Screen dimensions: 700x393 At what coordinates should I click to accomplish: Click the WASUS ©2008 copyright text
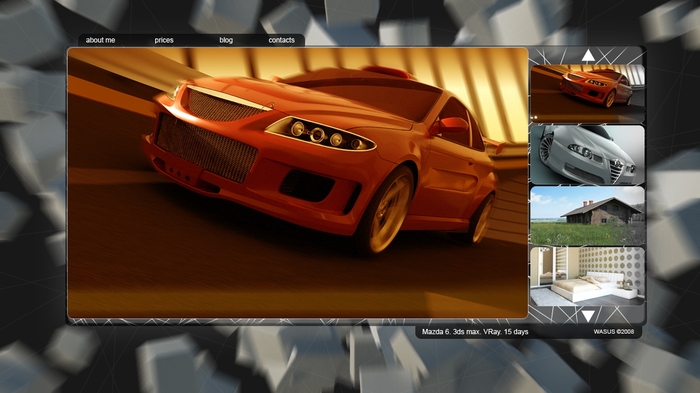(x=613, y=332)
